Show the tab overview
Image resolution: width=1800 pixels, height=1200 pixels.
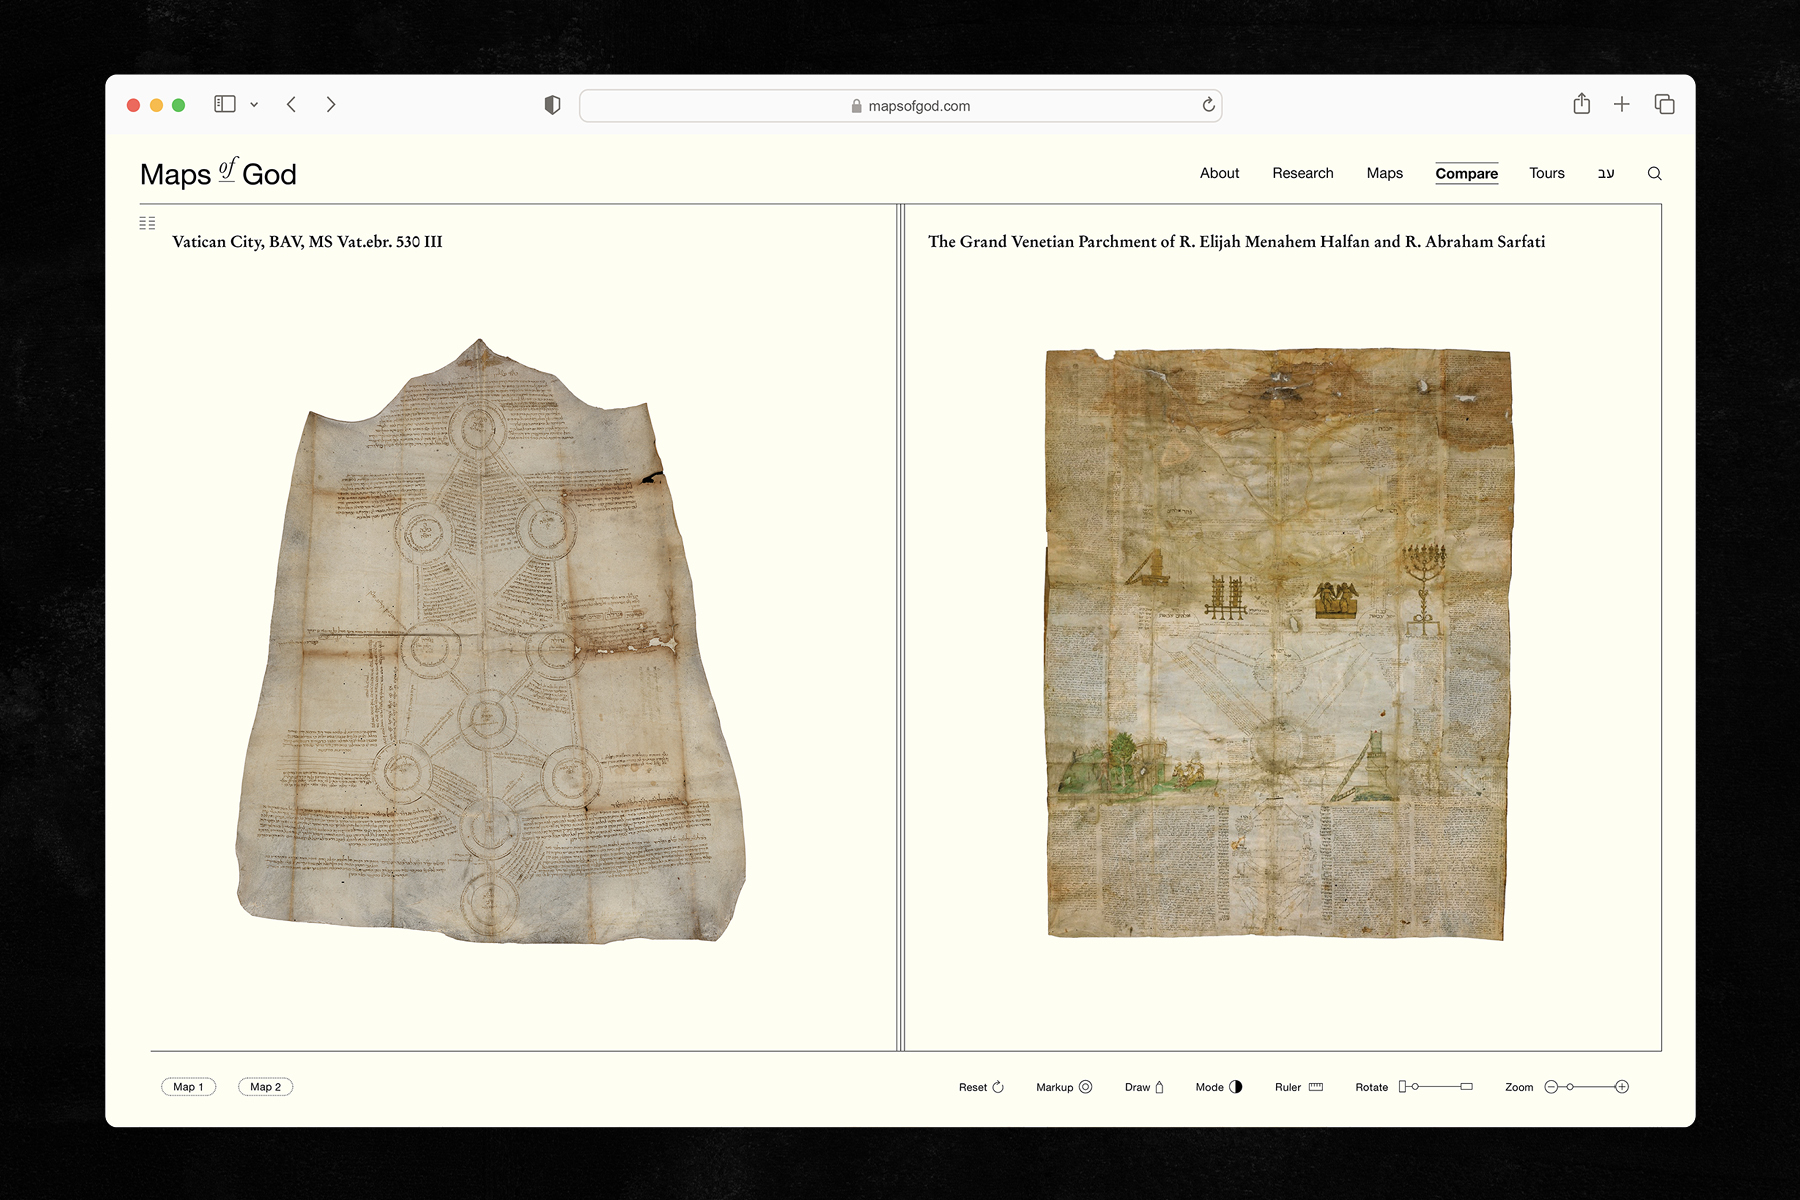tap(1664, 104)
